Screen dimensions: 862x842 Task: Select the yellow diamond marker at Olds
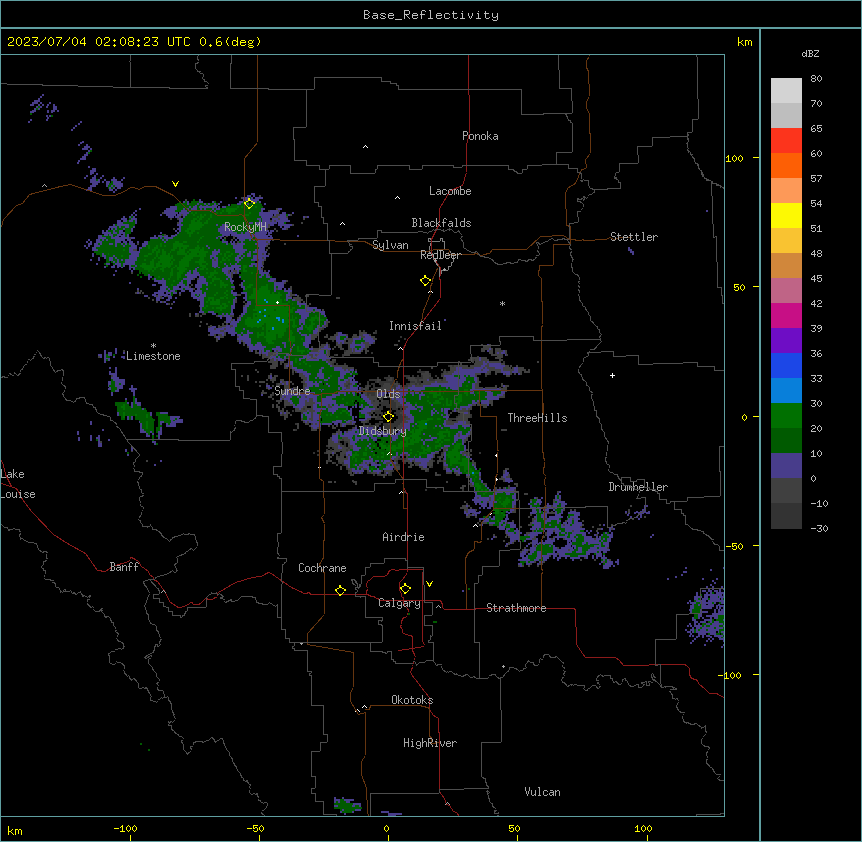389,417
